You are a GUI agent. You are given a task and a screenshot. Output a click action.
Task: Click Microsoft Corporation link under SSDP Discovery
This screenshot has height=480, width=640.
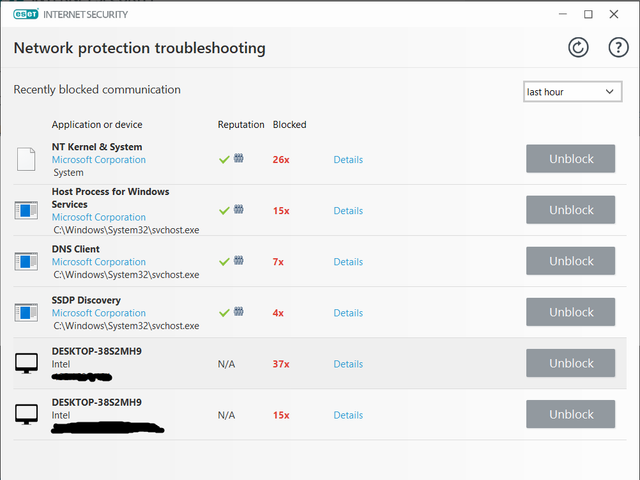tap(98, 313)
